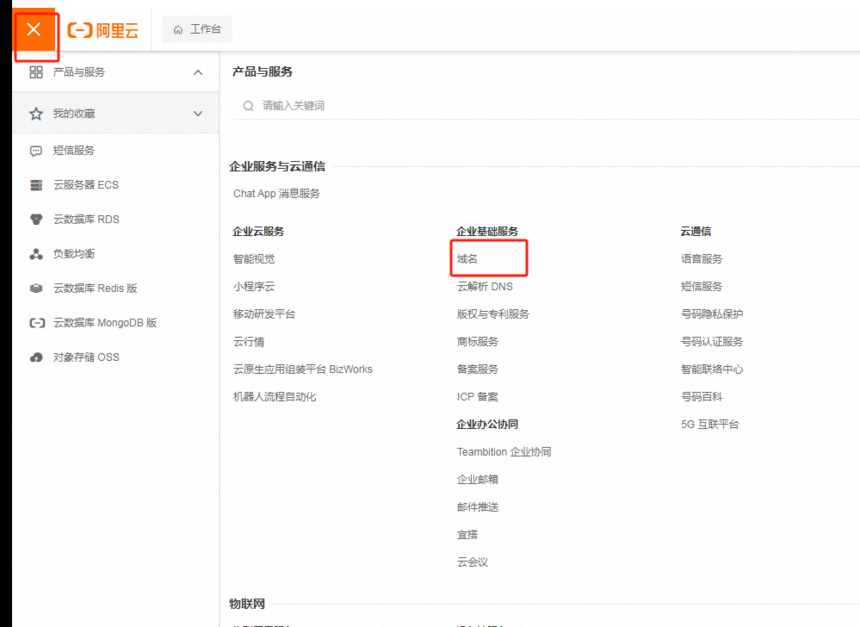Open 短信服务 in the favorites sidebar

click(73, 151)
